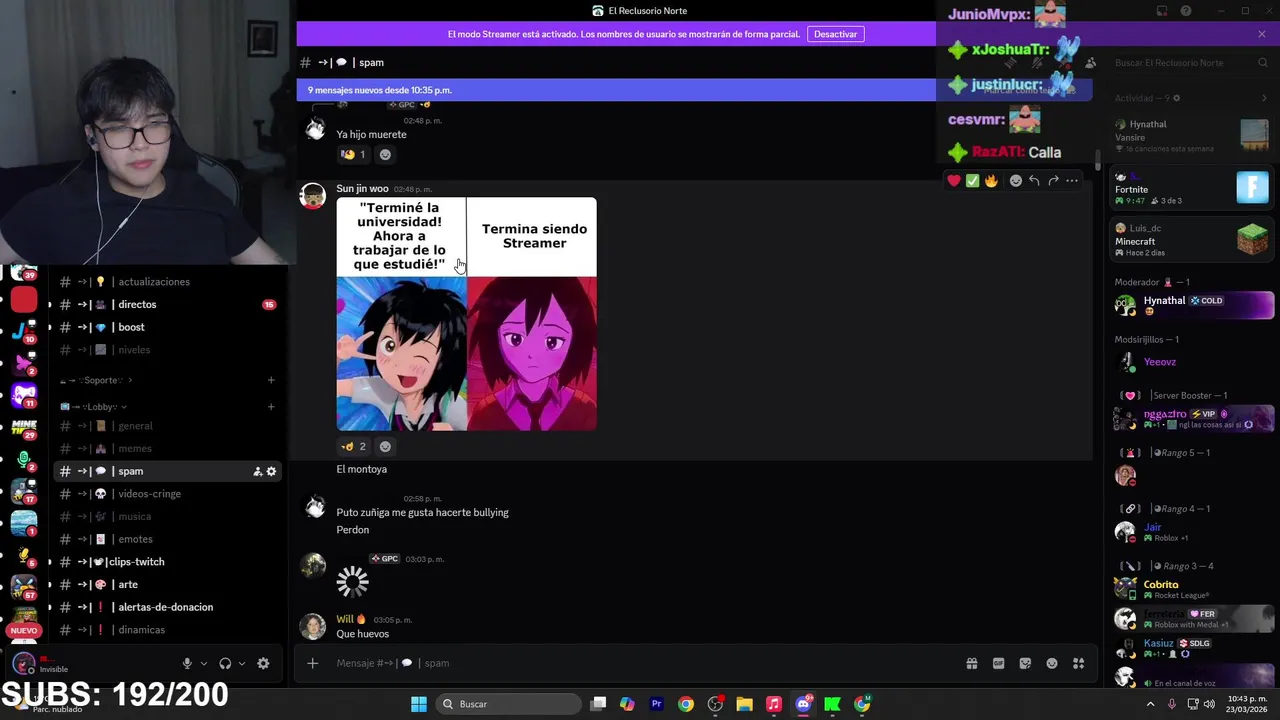The height and width of the screenshot is (720, 1280).
Task: Add reaction to Ya hijo muerete message
Action: pyautogui.click(x=385, y=154)
